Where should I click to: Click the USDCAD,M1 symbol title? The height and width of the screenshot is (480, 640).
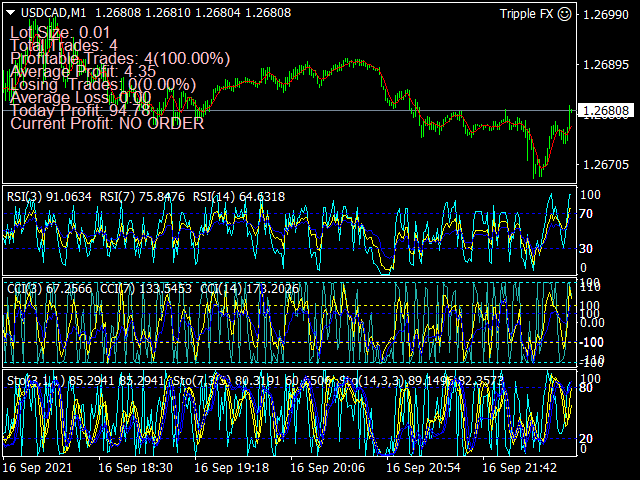coord(52,14)
